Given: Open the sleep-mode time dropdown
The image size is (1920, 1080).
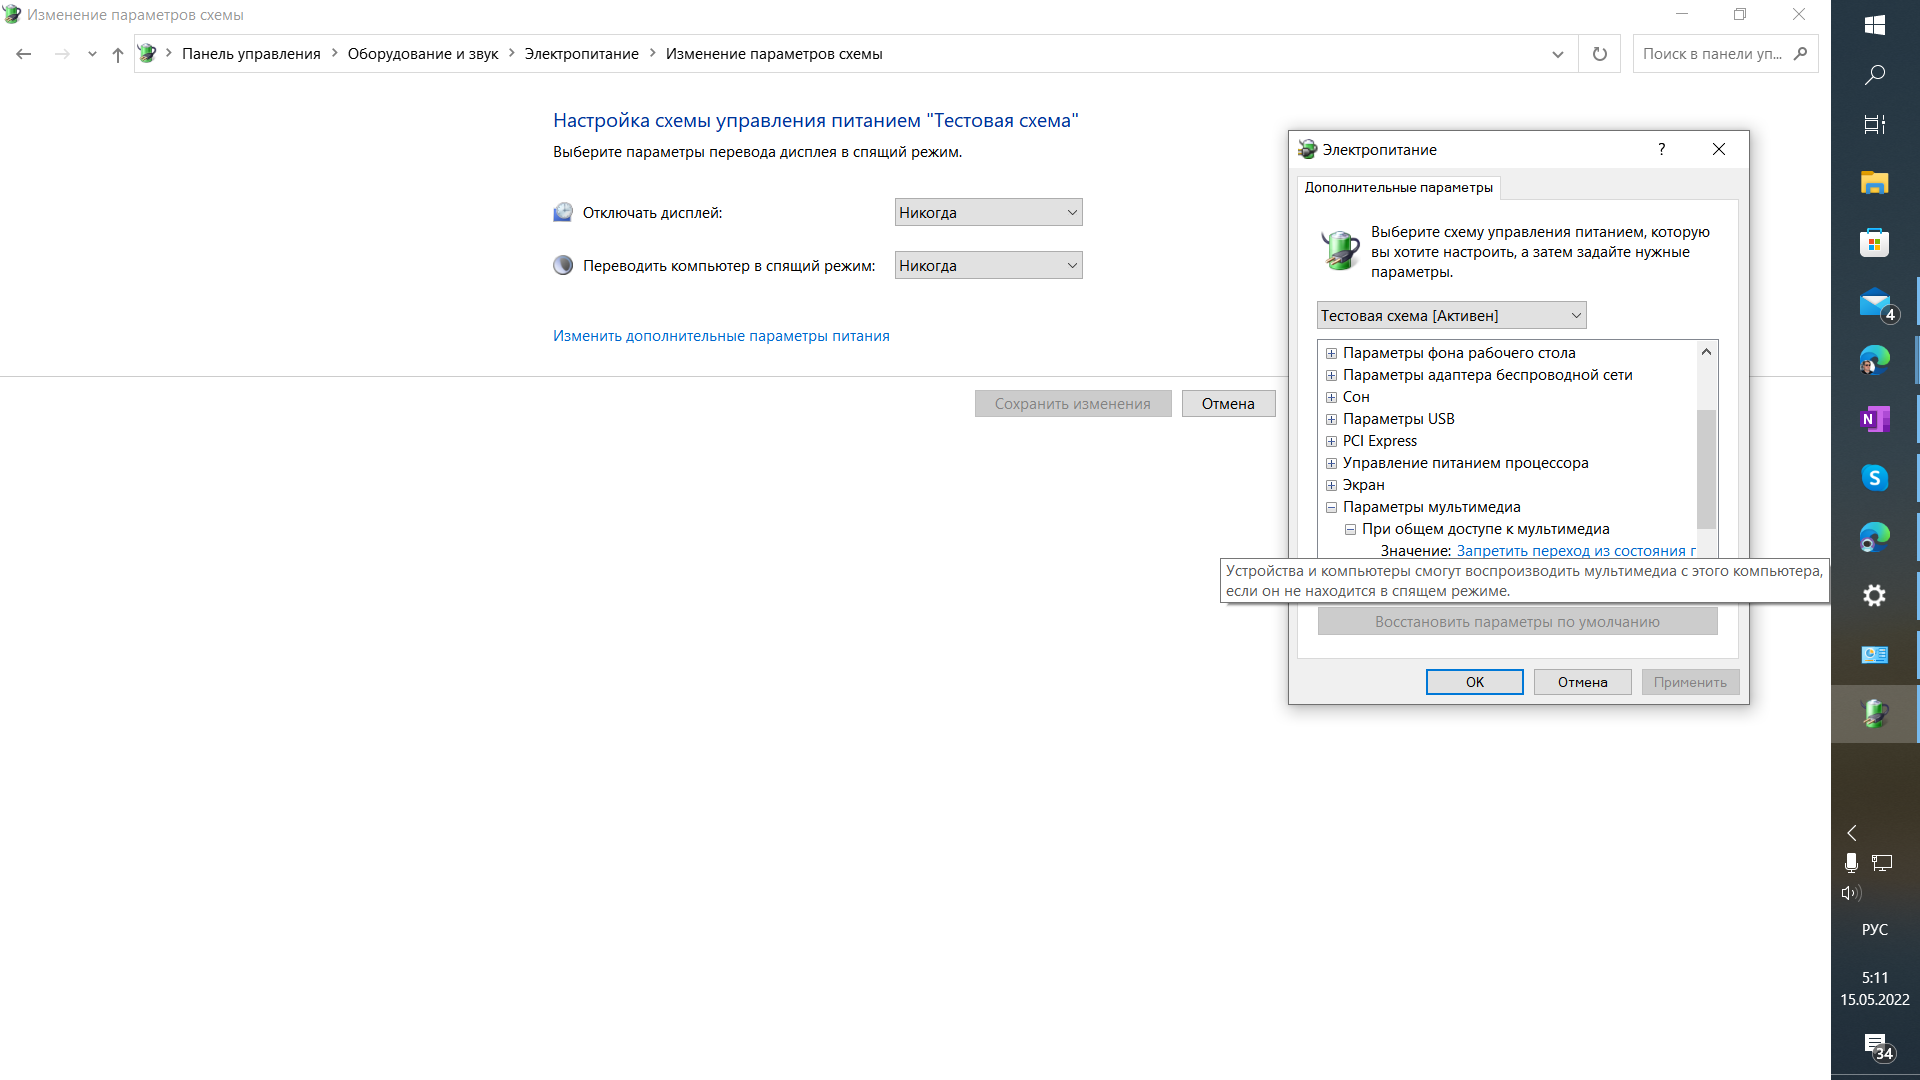Looking at the screenshot, I should [988, 265].
